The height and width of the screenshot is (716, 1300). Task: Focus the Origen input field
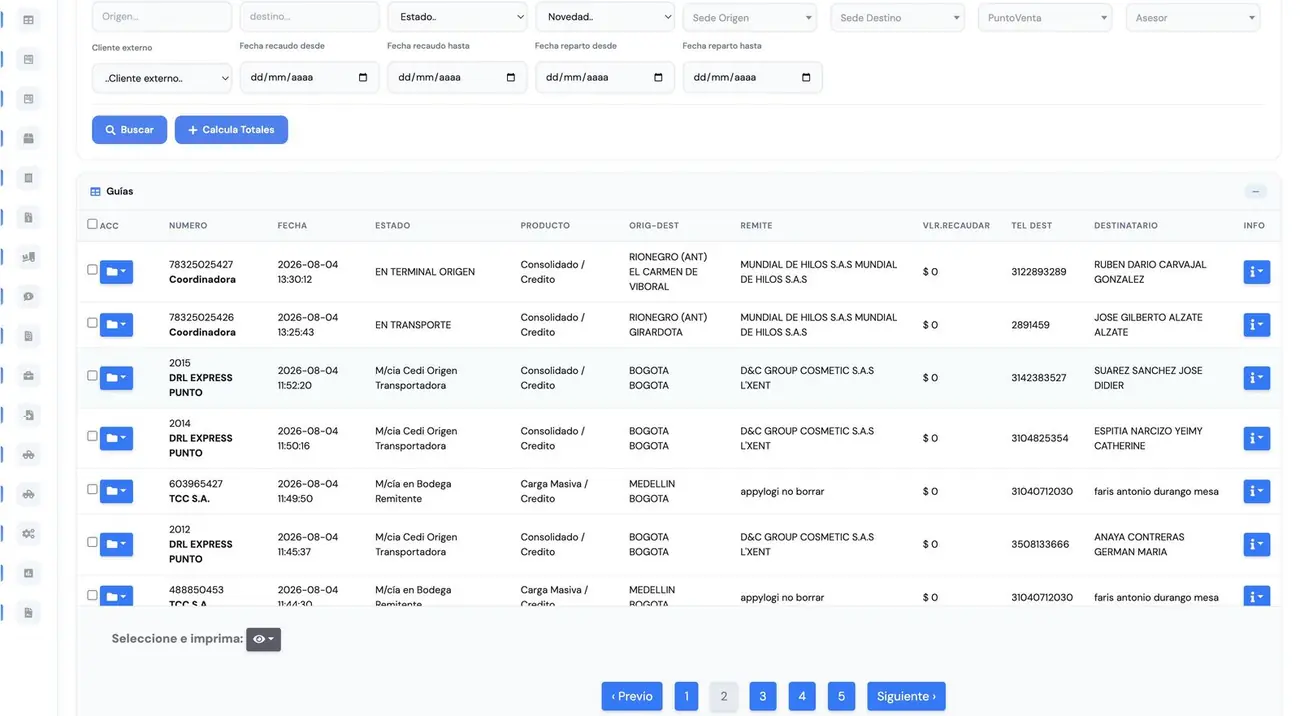pos(162,17)
